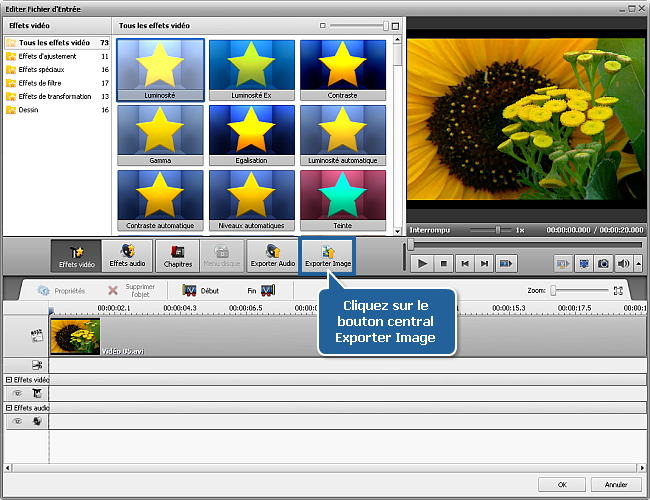
Task: Switch to the Effets audio tab
Action: click(127, 257)
